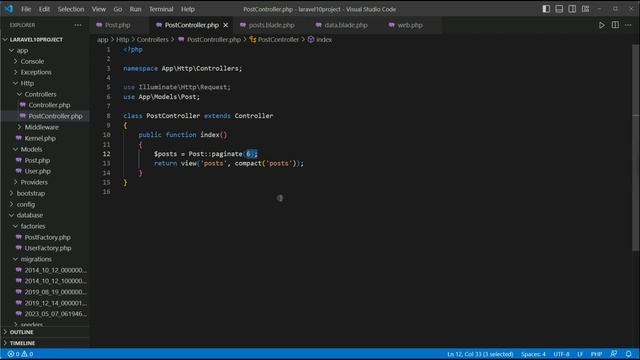The height and width of the screenshot is (360, 640).
Task: Open Explorer views and more actions
Action: (x=78, y=25)
